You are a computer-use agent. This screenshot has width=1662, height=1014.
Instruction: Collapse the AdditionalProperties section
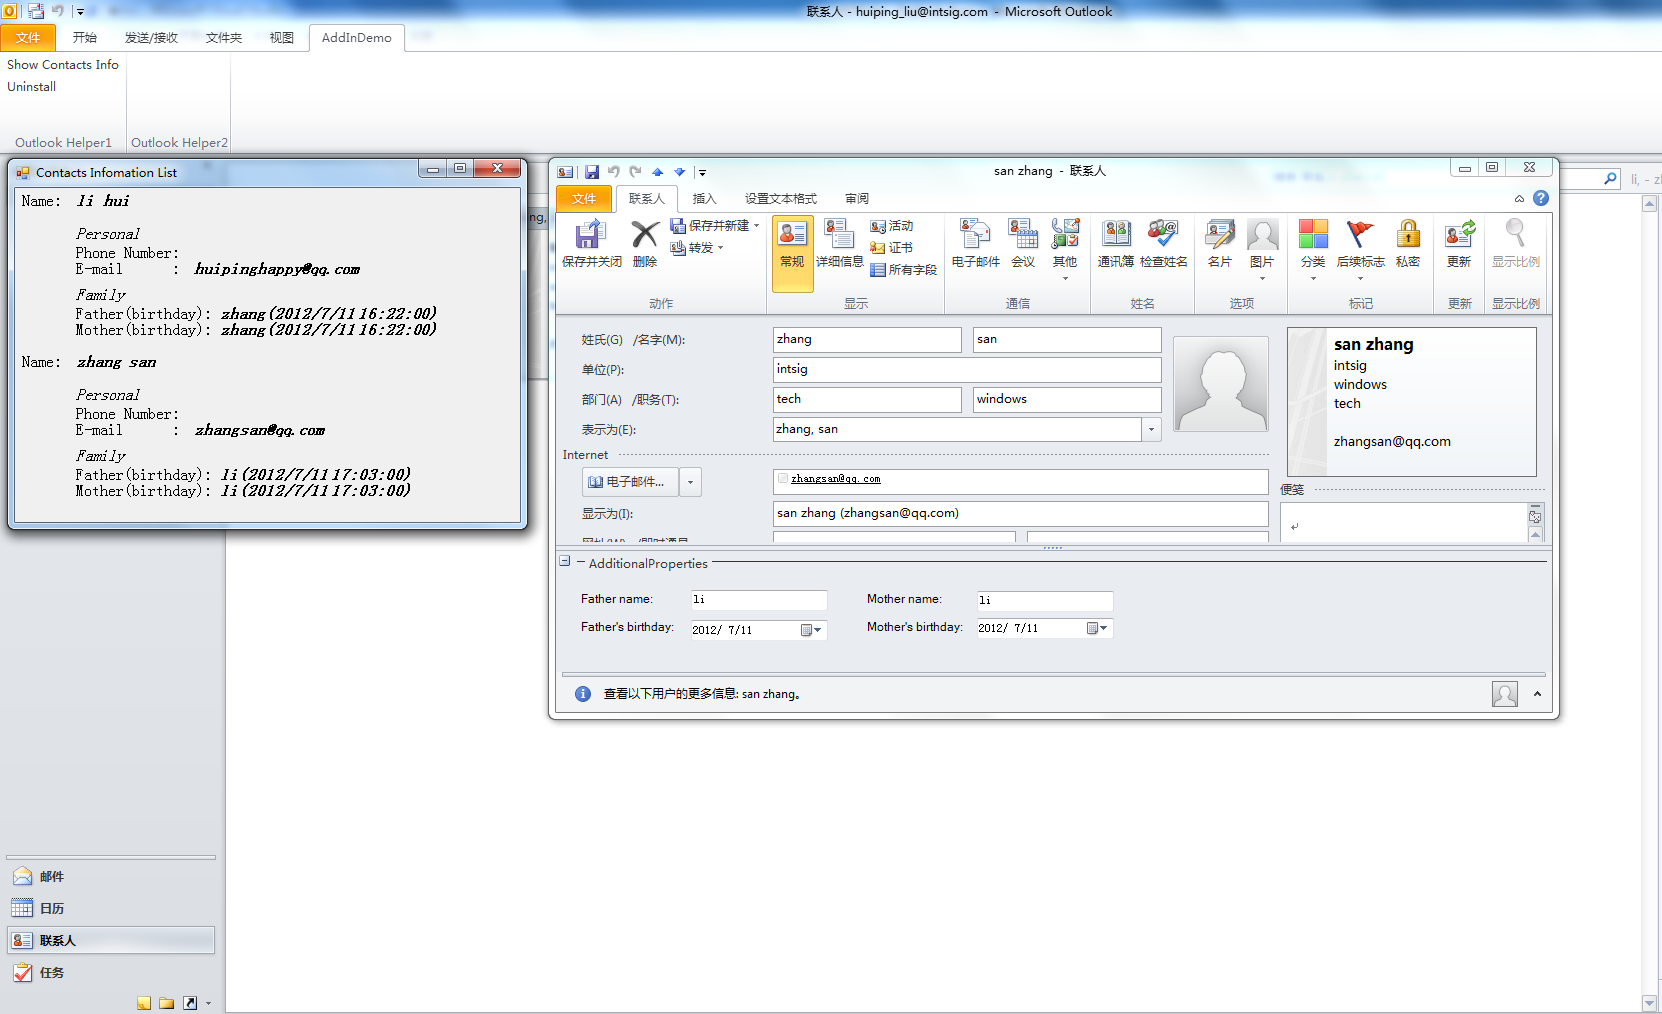click(565, 562)
